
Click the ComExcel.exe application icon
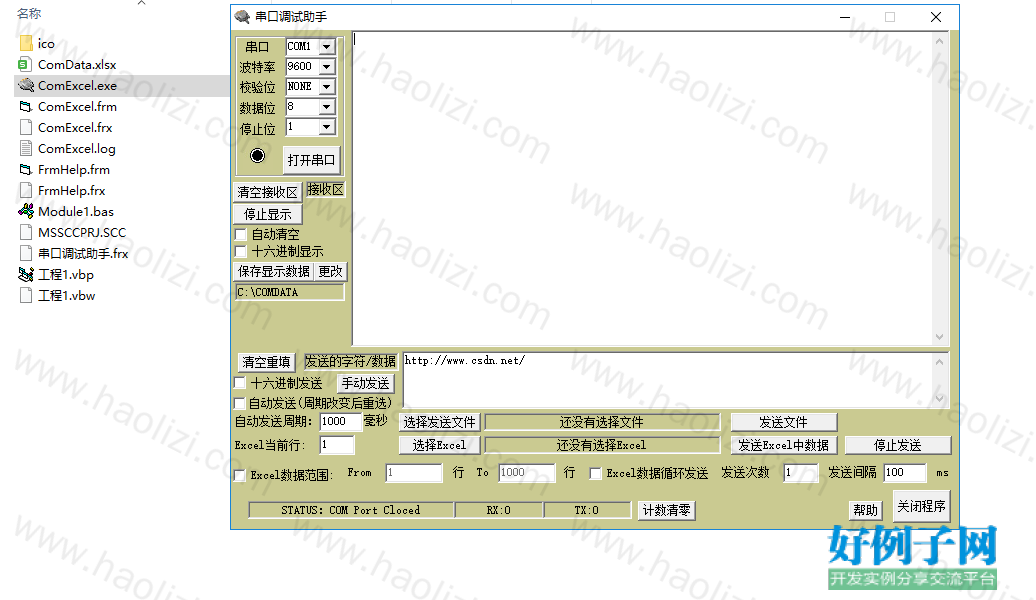pyautogui.click(x=26, y=85)
